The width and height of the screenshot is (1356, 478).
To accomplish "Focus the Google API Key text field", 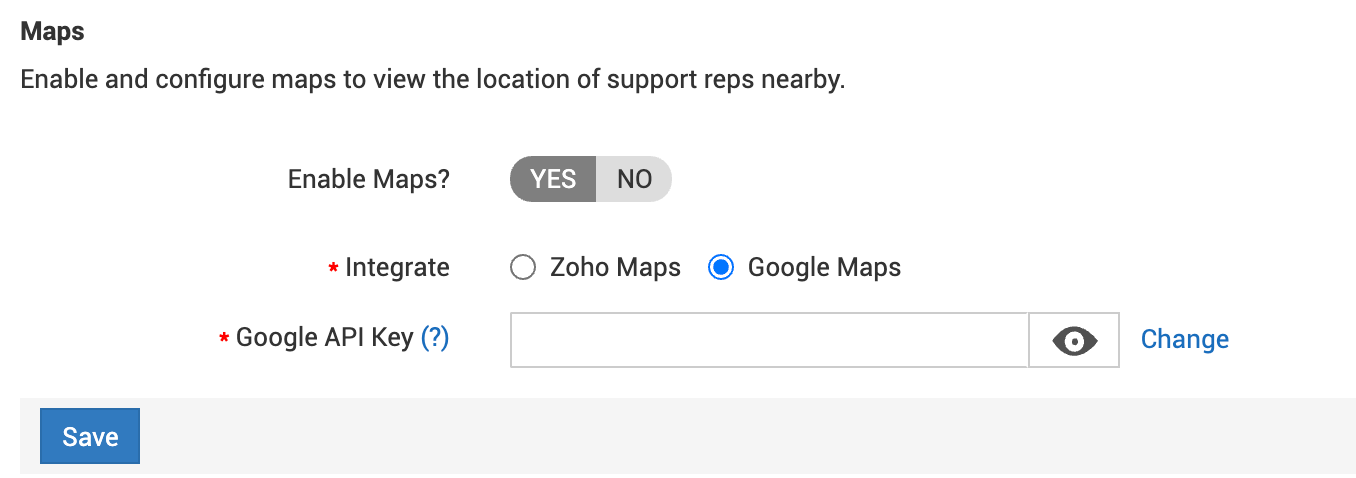I will 769,340.
